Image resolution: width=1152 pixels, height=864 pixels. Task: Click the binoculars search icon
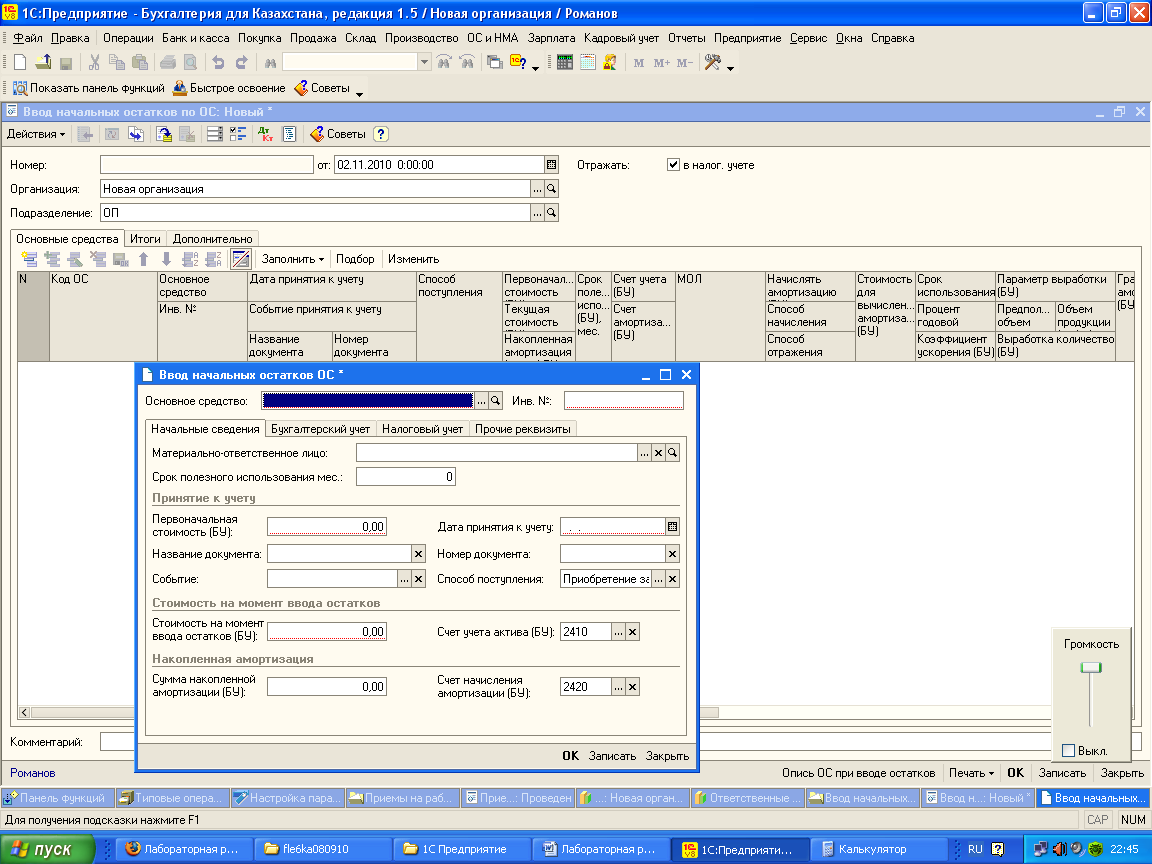(270, 63)
